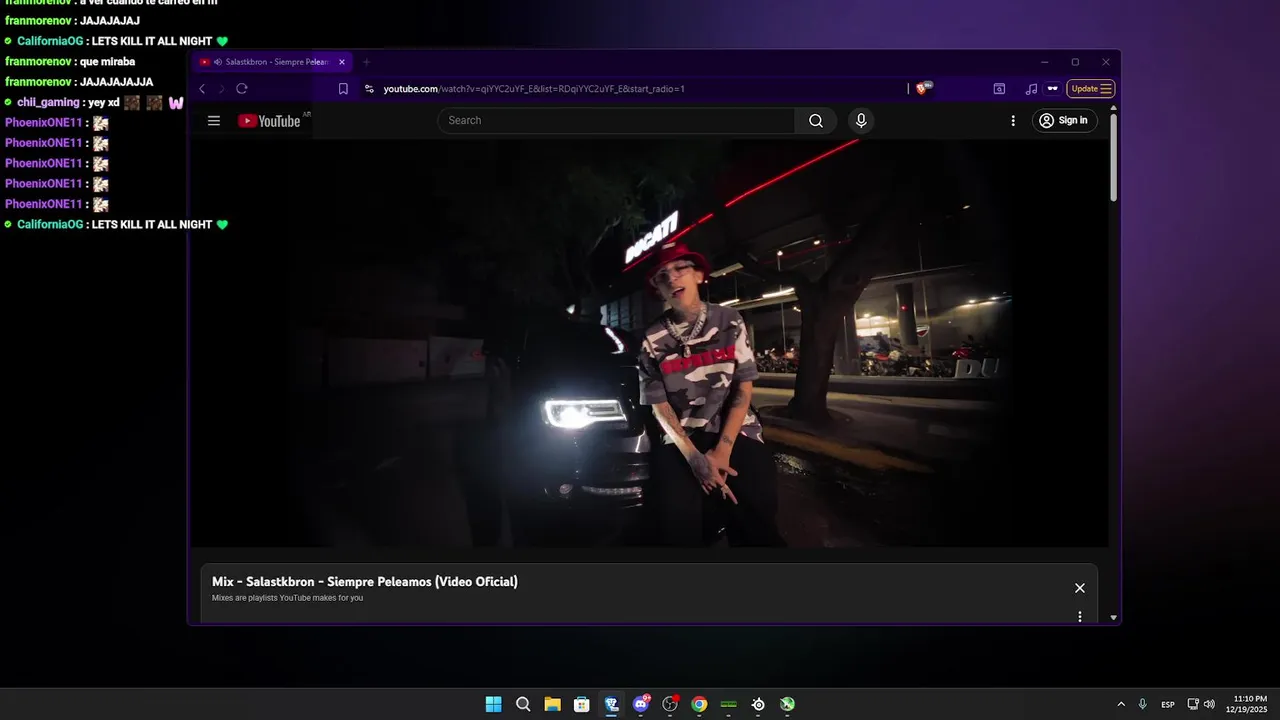Mute the tab using its speaker icon

[x=218, y=62]
